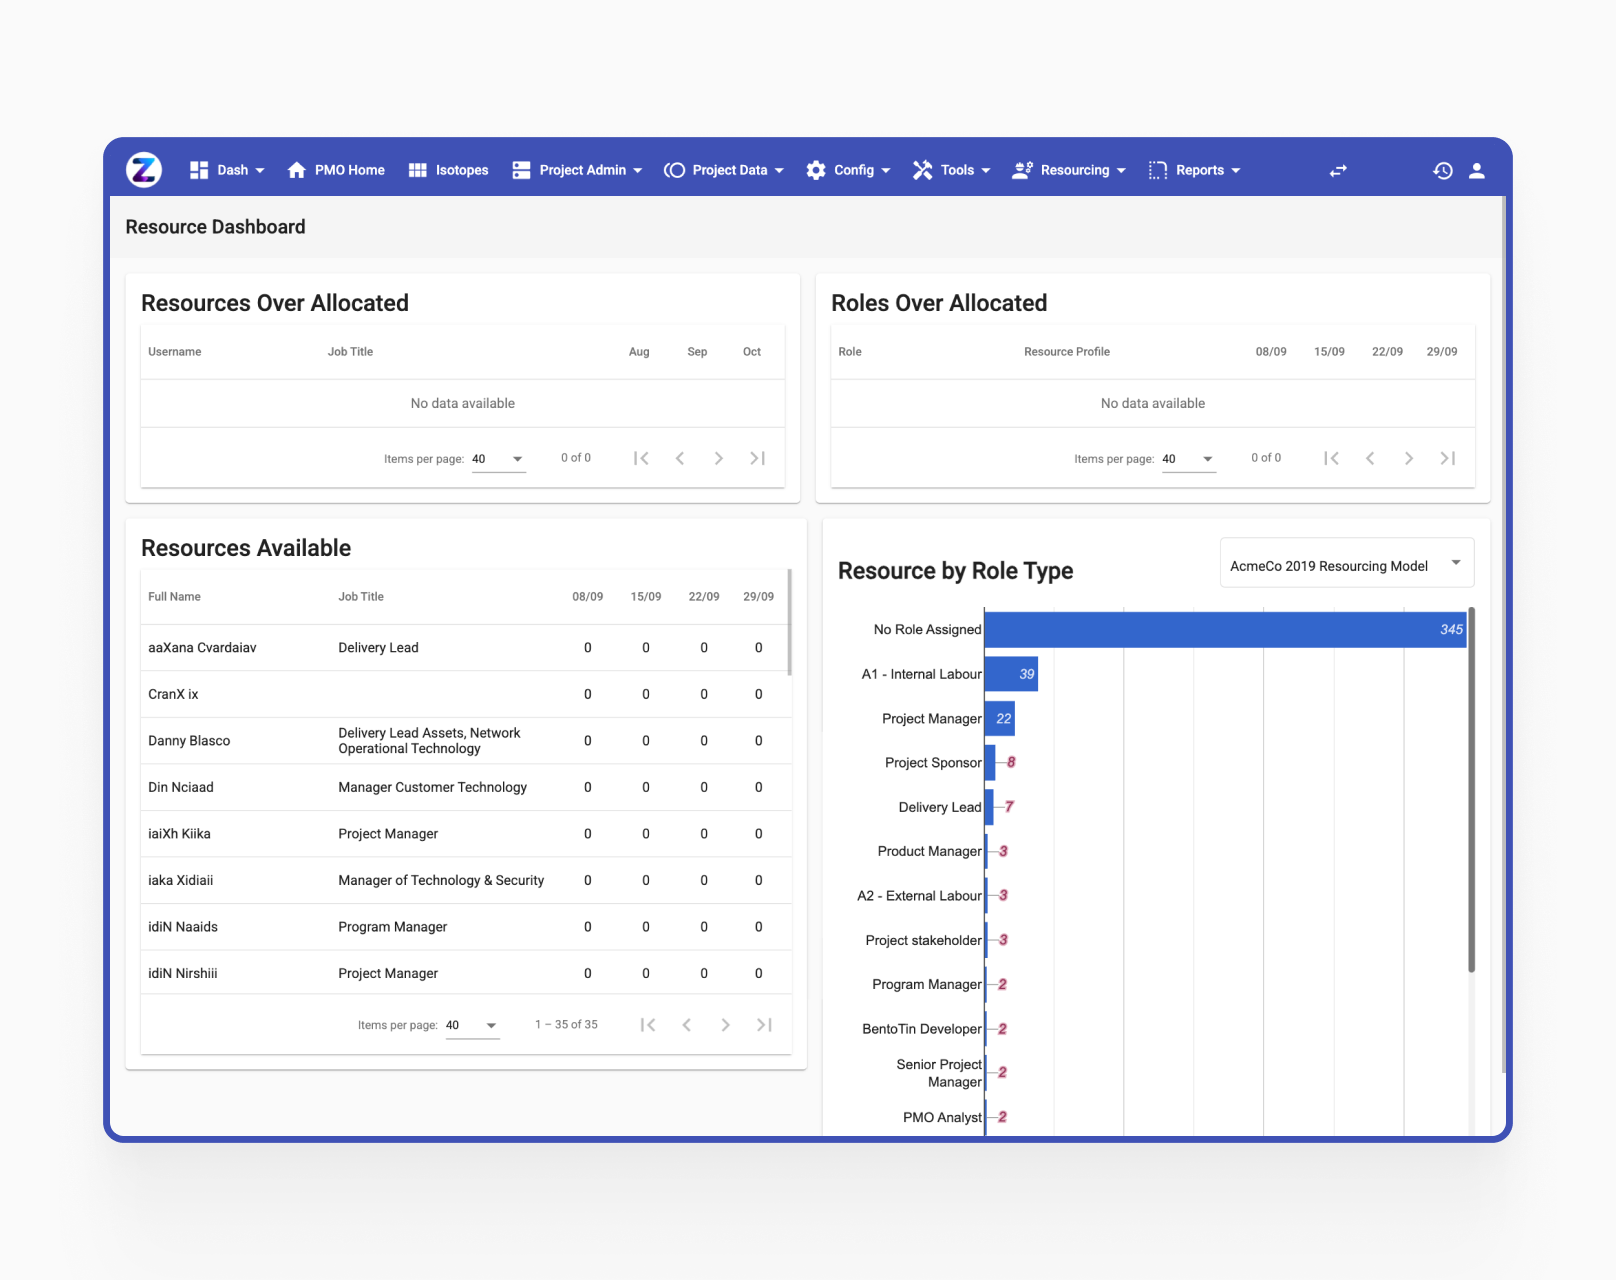This screenshot has width=1616, height=1280.
Task: Open the AcmeCo 2019 Resourcing Model dropdown
Action: pos(1346,565)
